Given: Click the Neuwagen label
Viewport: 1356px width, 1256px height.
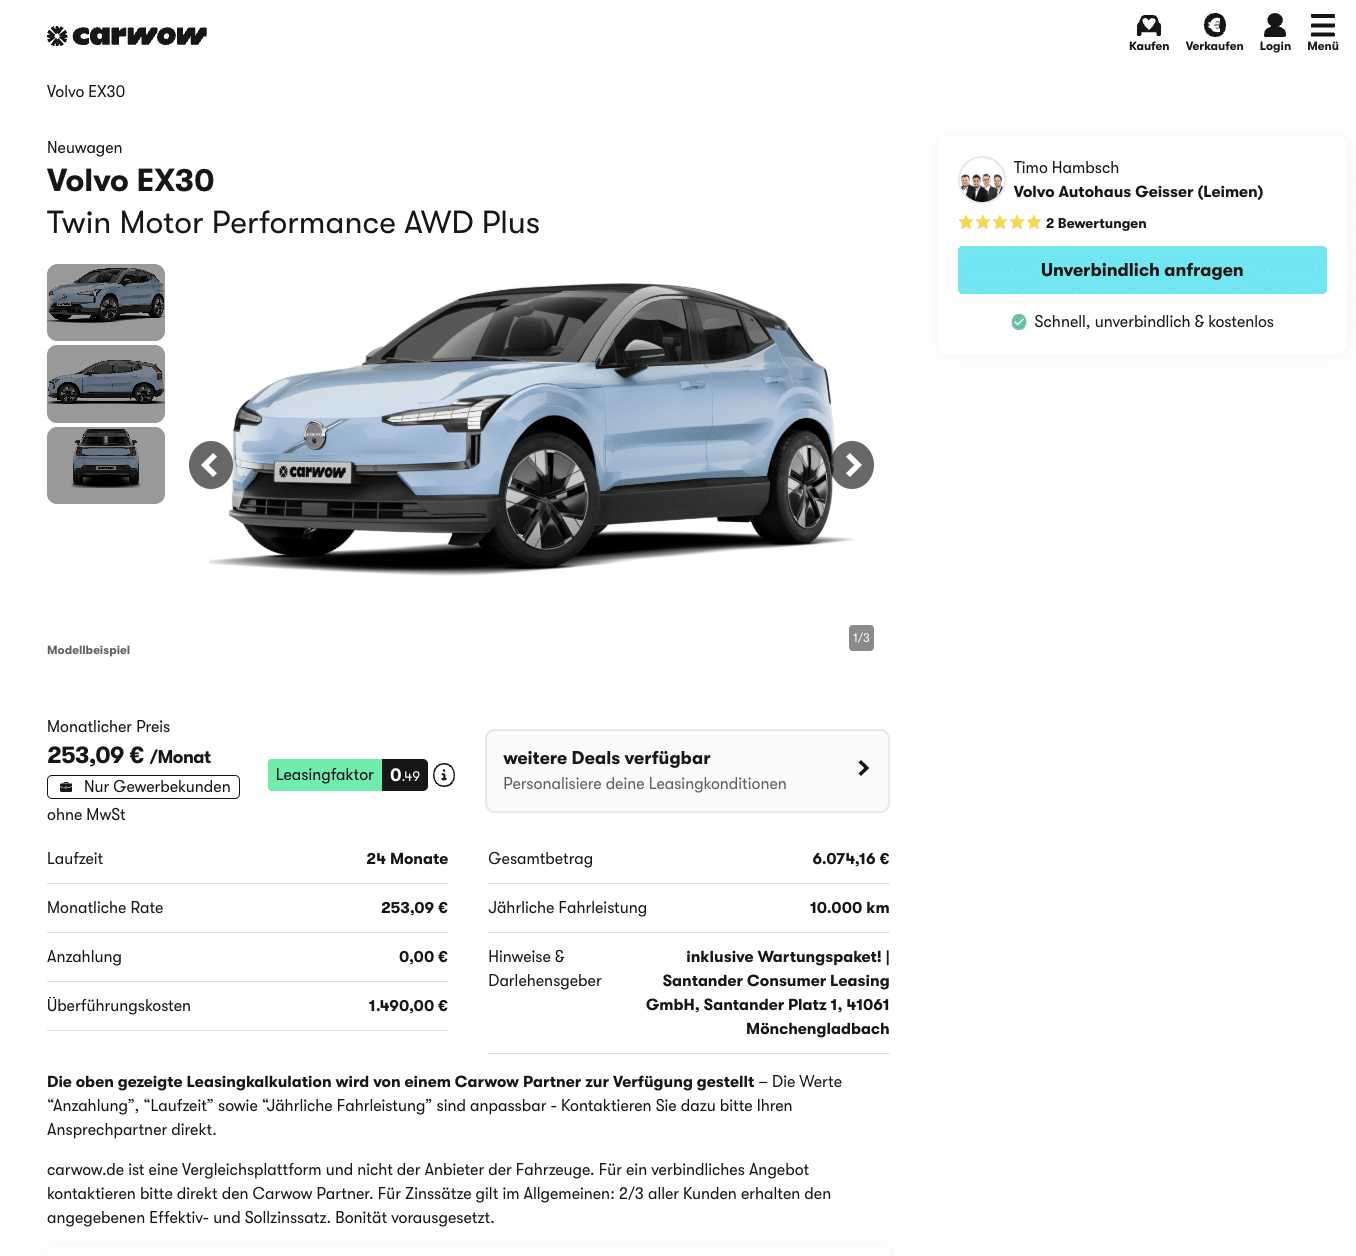Looking at the screenshot, I should (x=85, y=148).
